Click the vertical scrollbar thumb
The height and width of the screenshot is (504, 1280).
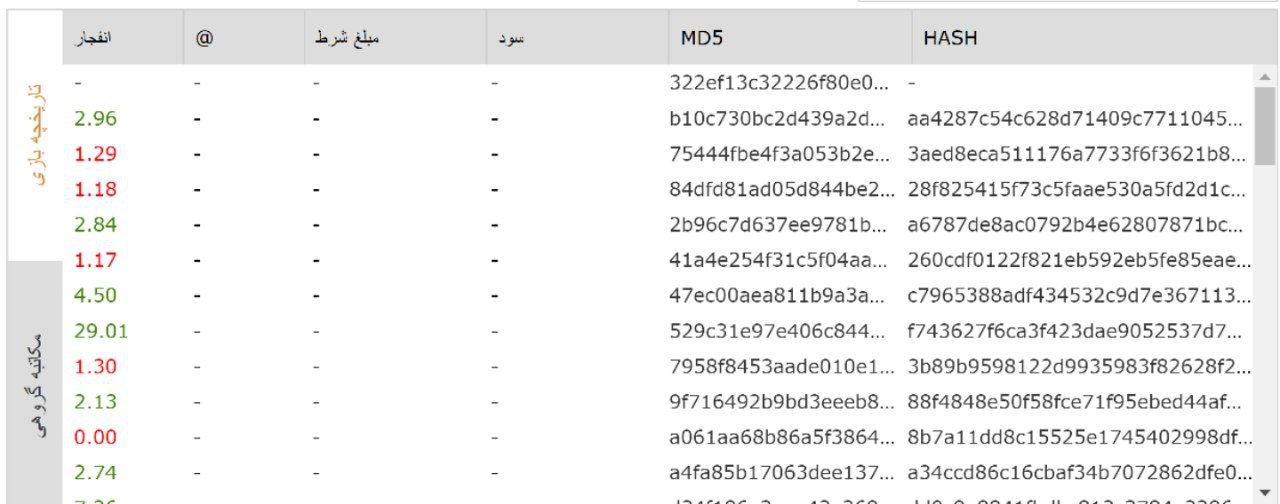point(1264,125)
